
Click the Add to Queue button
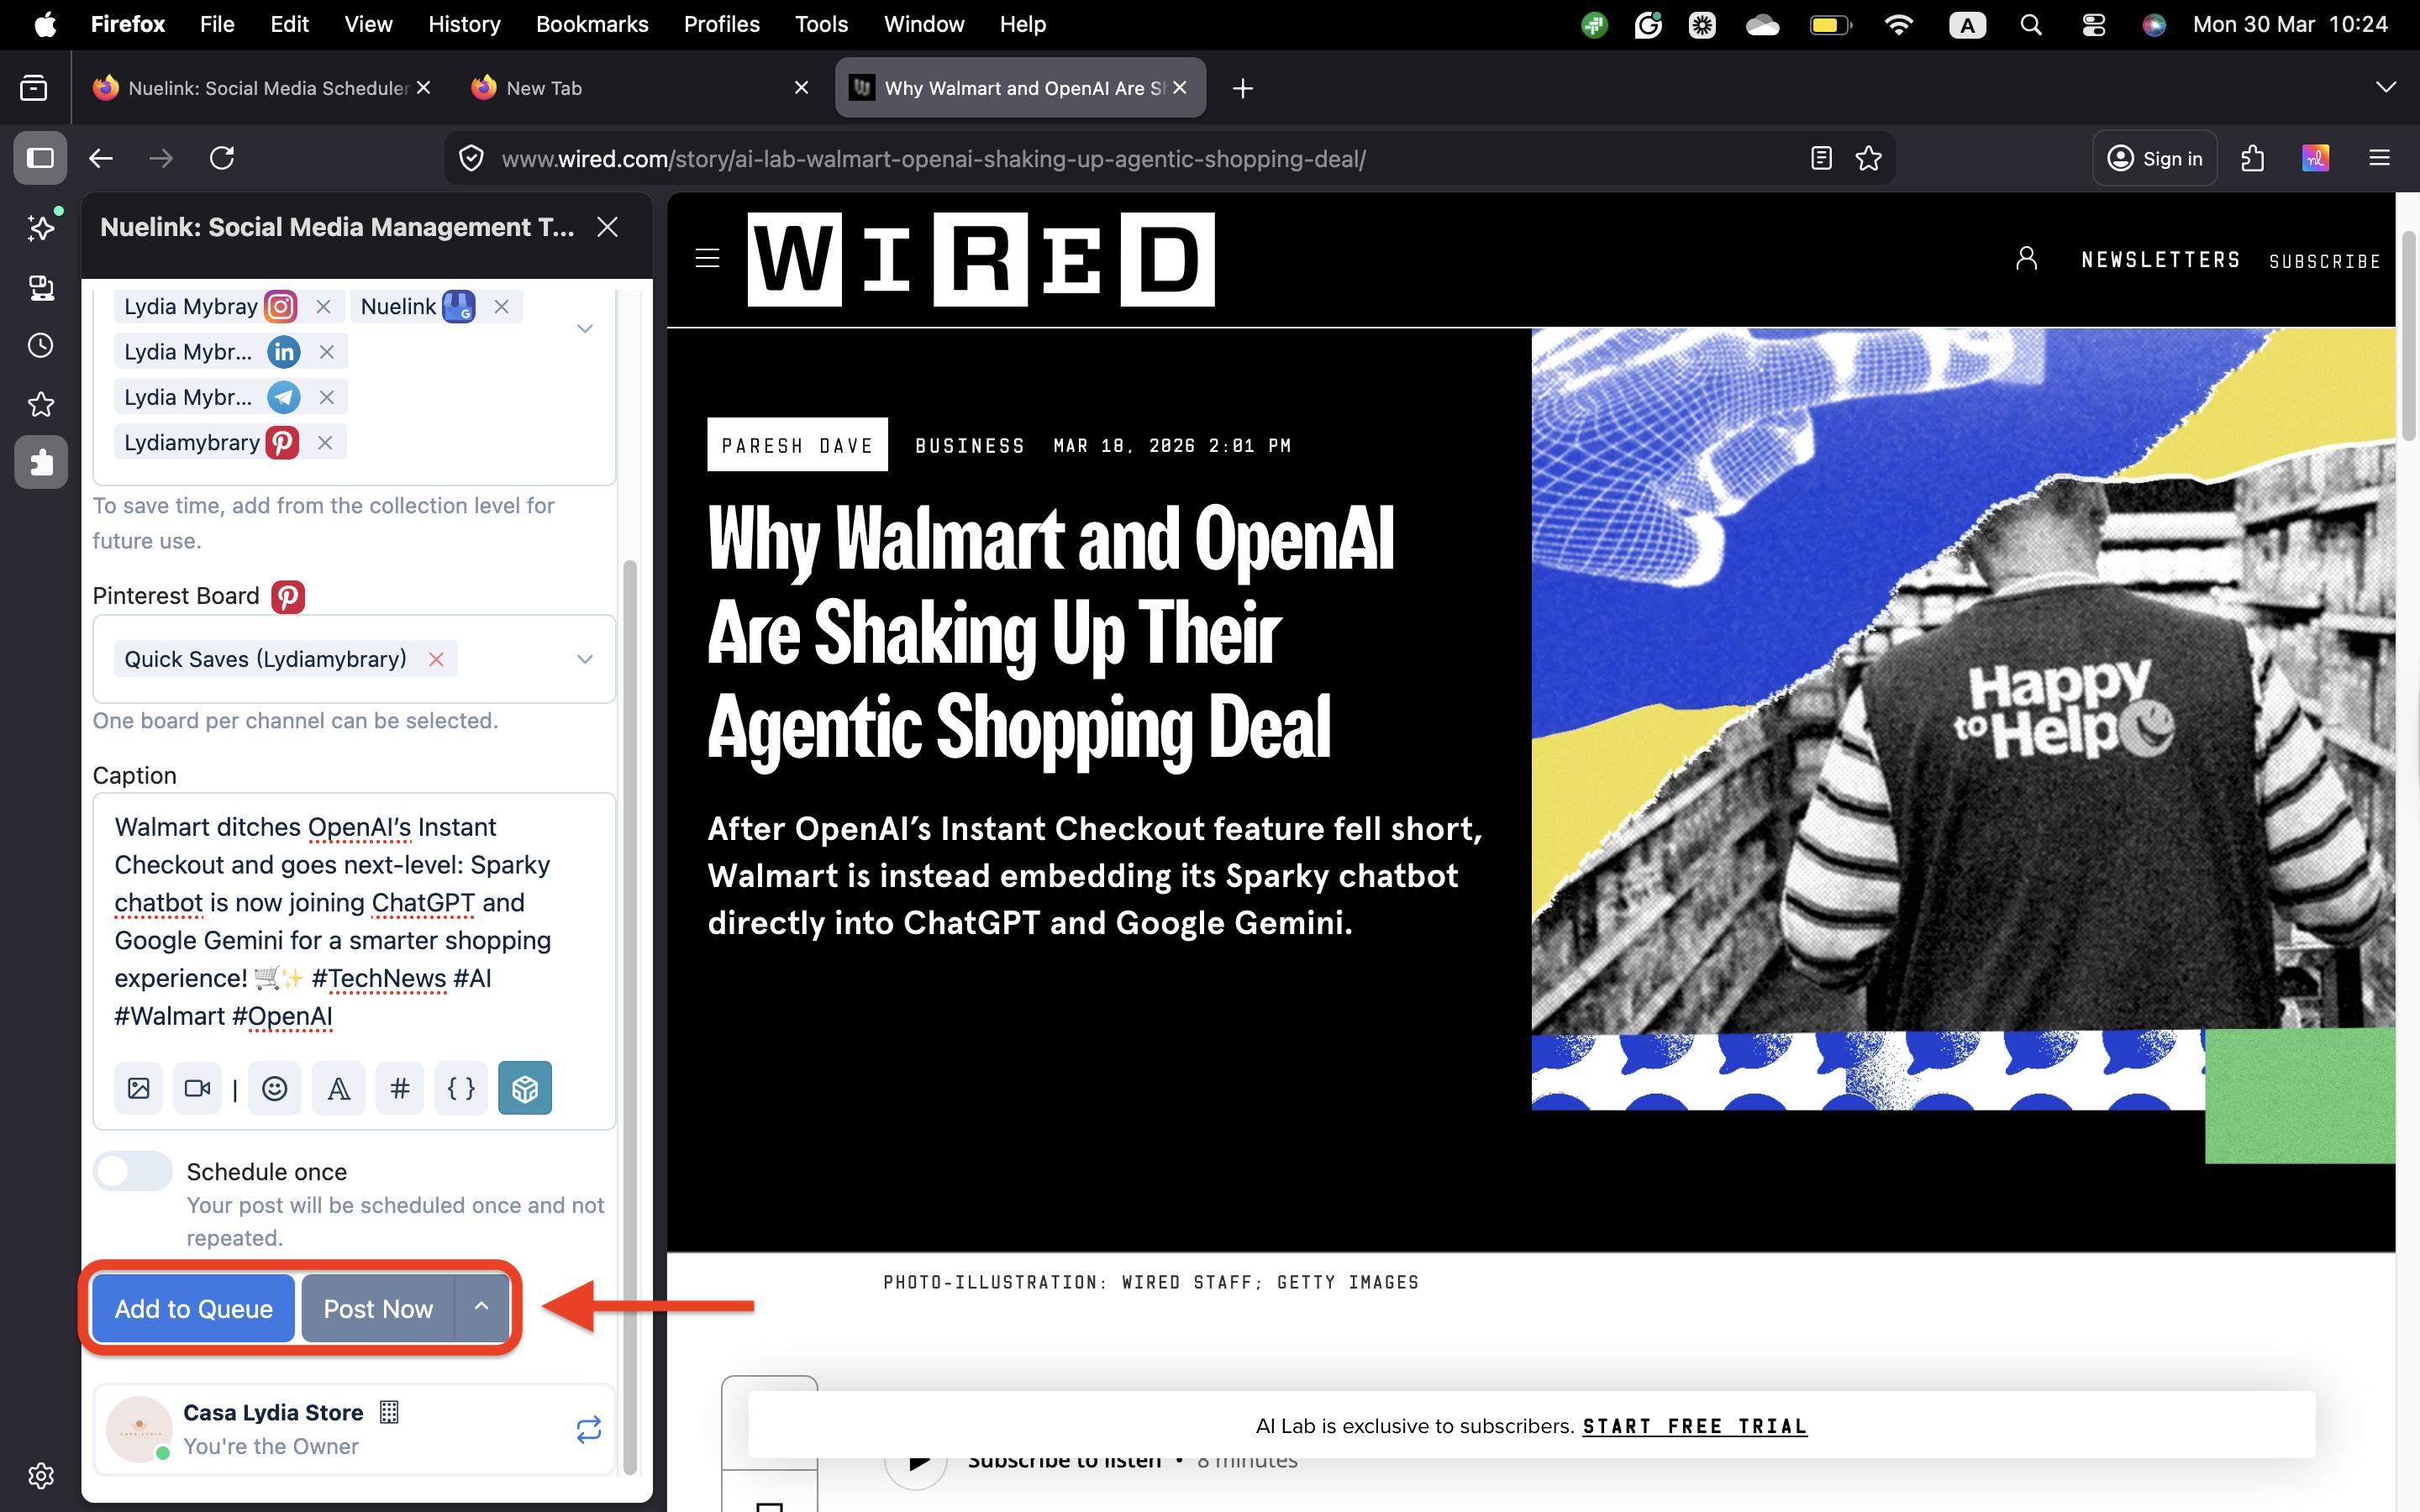coord(193,1308)
